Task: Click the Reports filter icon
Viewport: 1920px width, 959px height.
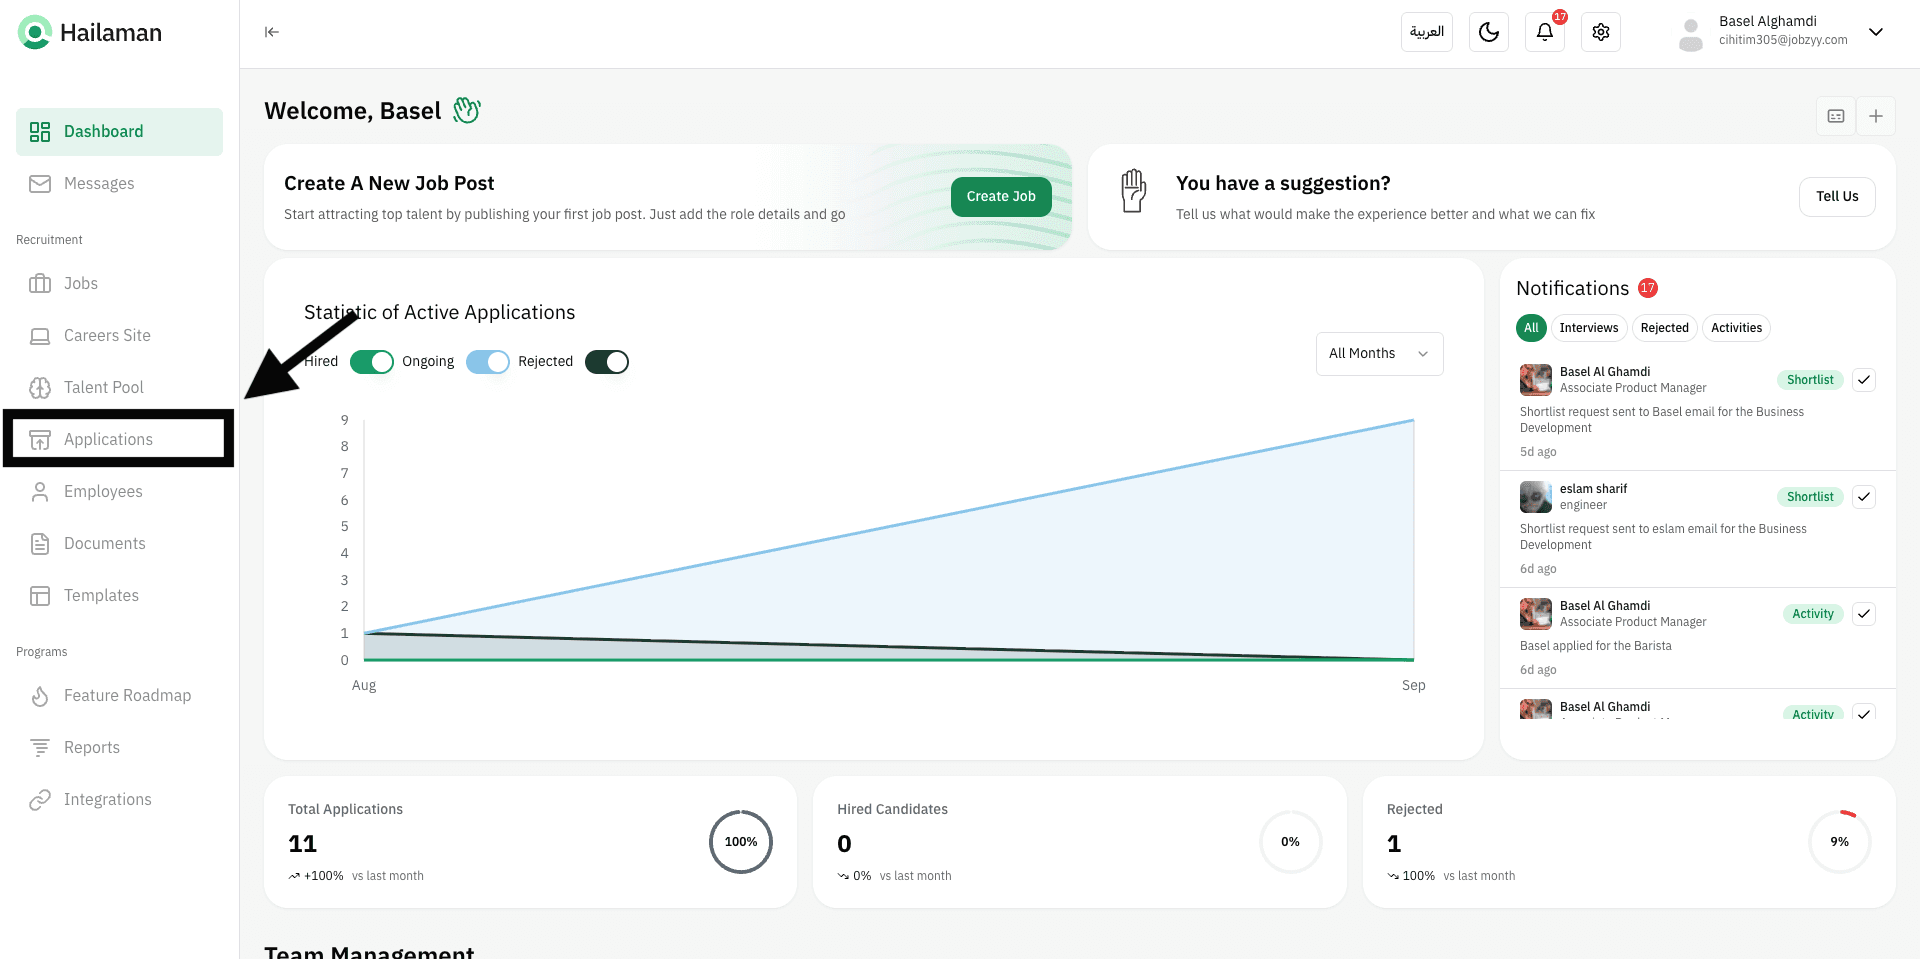Action: tap(40, 748)
